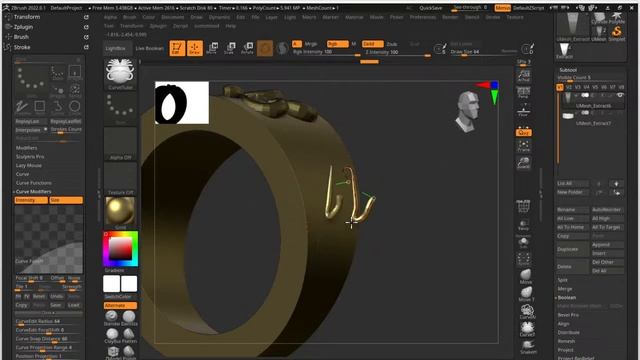The image size is (640, 360).
Task: Open the Simple brush S icon
Action: click(x=617, y=32)
